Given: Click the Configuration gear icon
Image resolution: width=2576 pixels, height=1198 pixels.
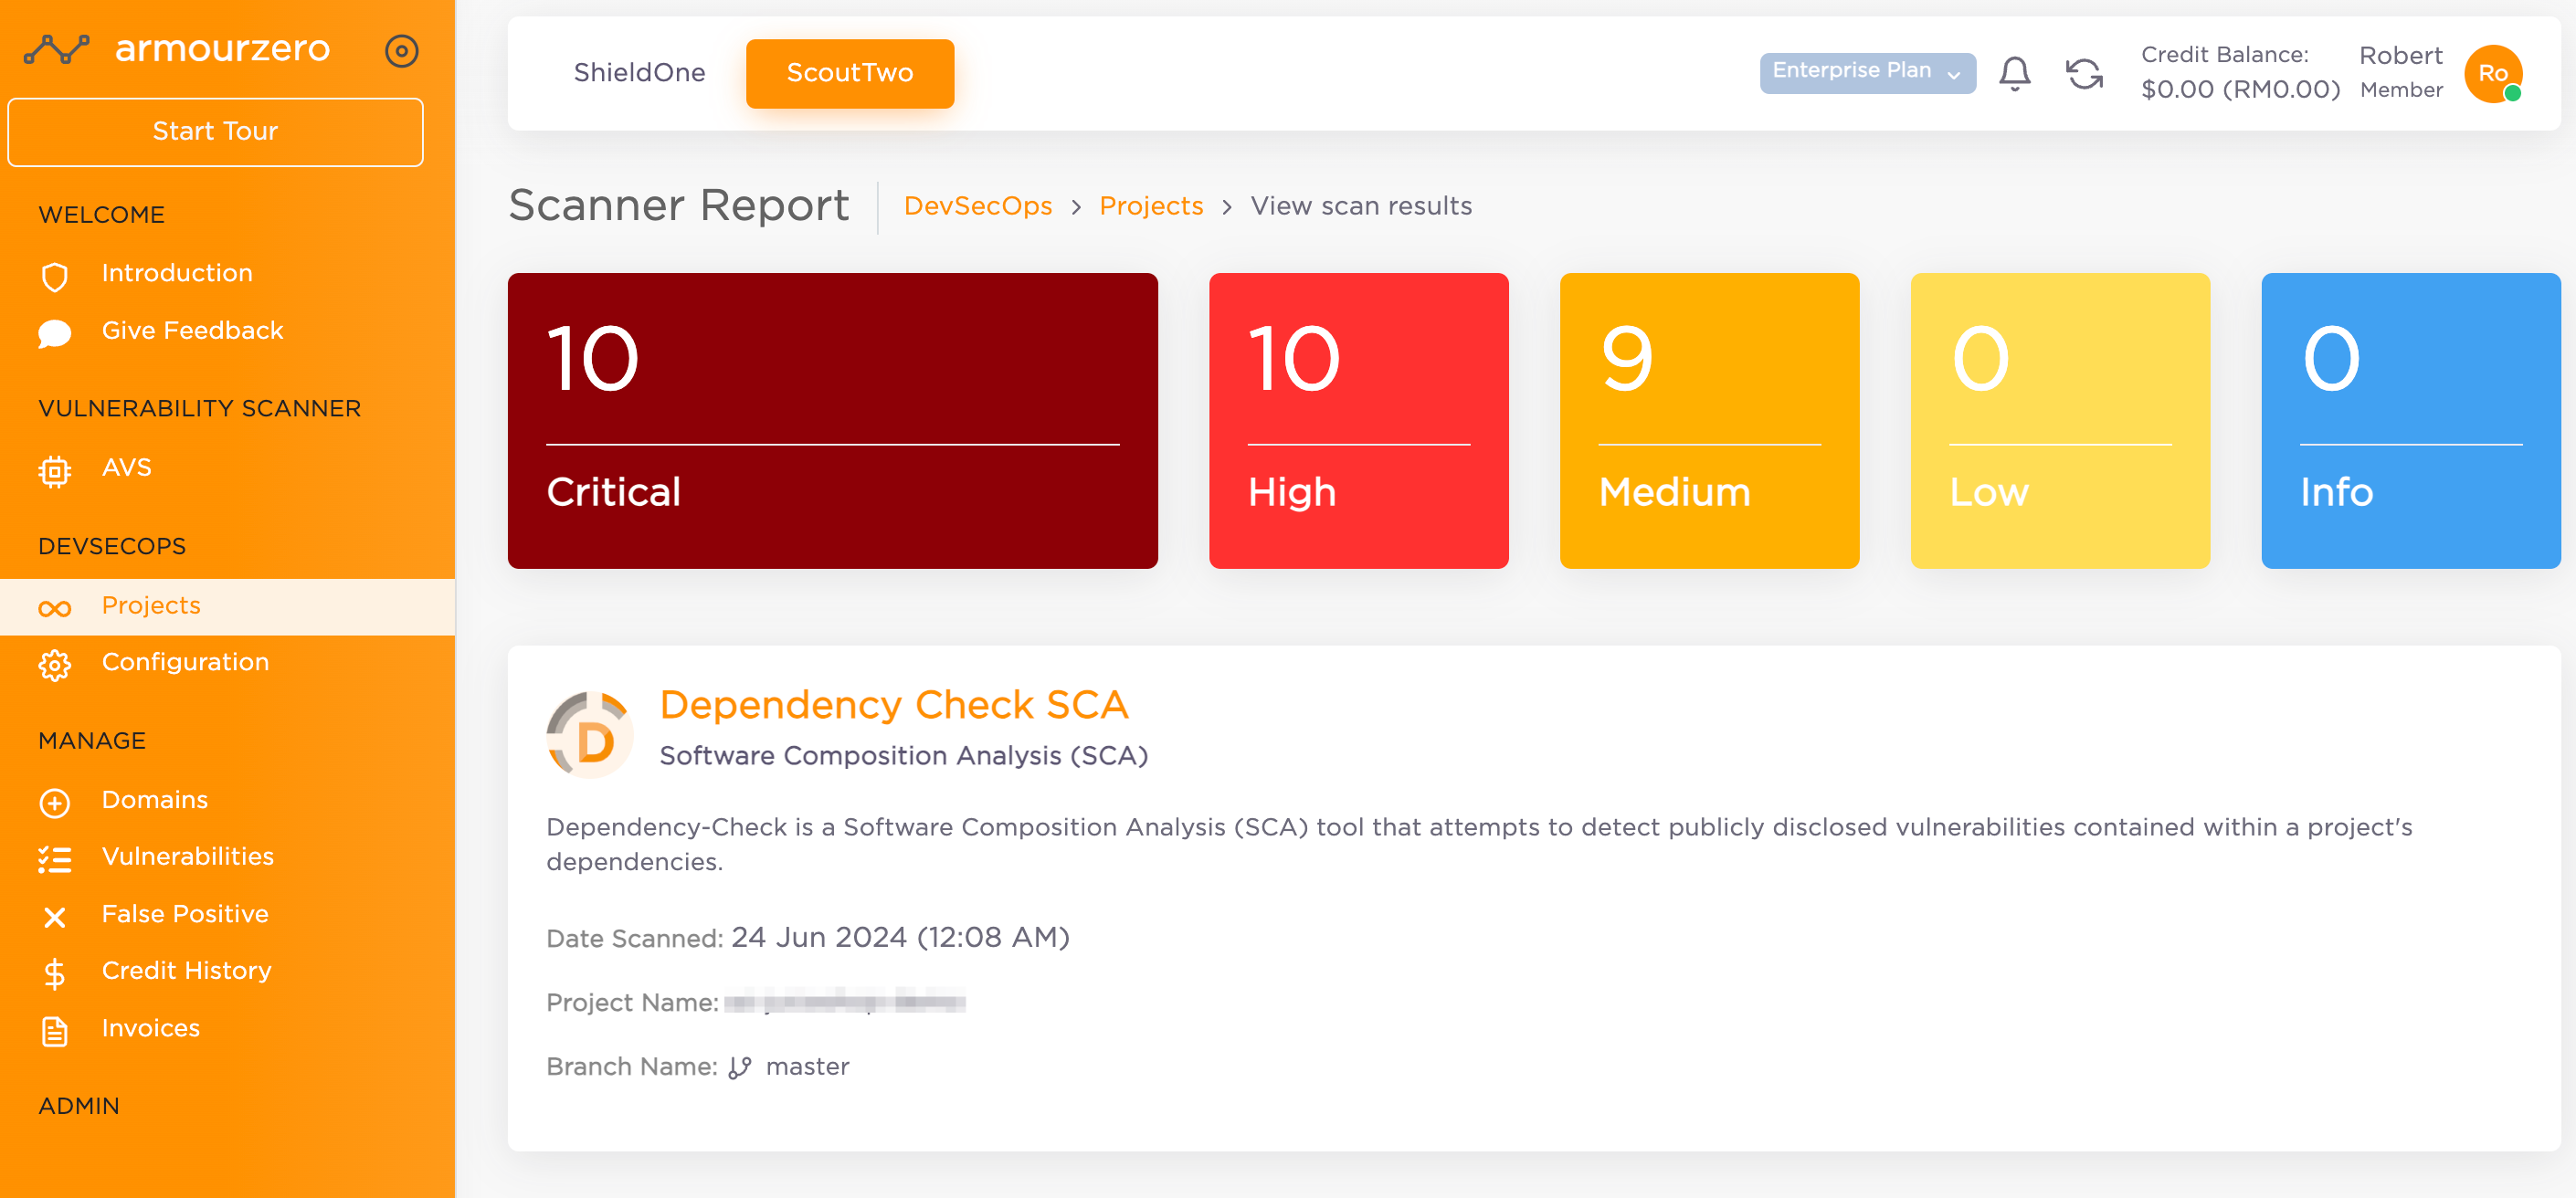Looking at the screenshot, I should point(55,664).
